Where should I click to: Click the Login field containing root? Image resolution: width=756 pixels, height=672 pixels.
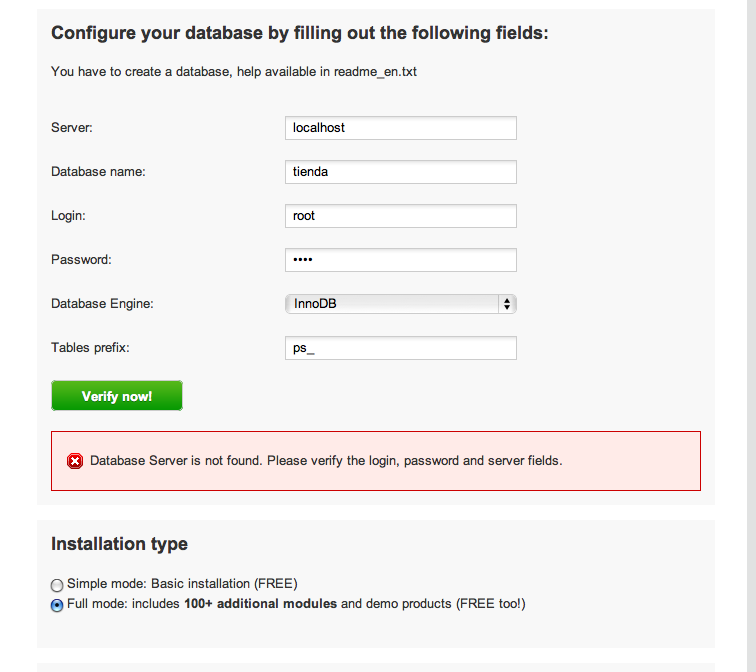pos(400,216)
